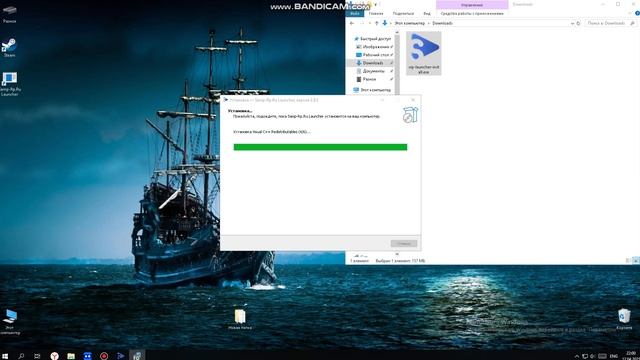Launch Yandex Browser from the taskbar
The width and height of the screenshot is (640, 360).
pyautogui.click(x=54, y=356)
